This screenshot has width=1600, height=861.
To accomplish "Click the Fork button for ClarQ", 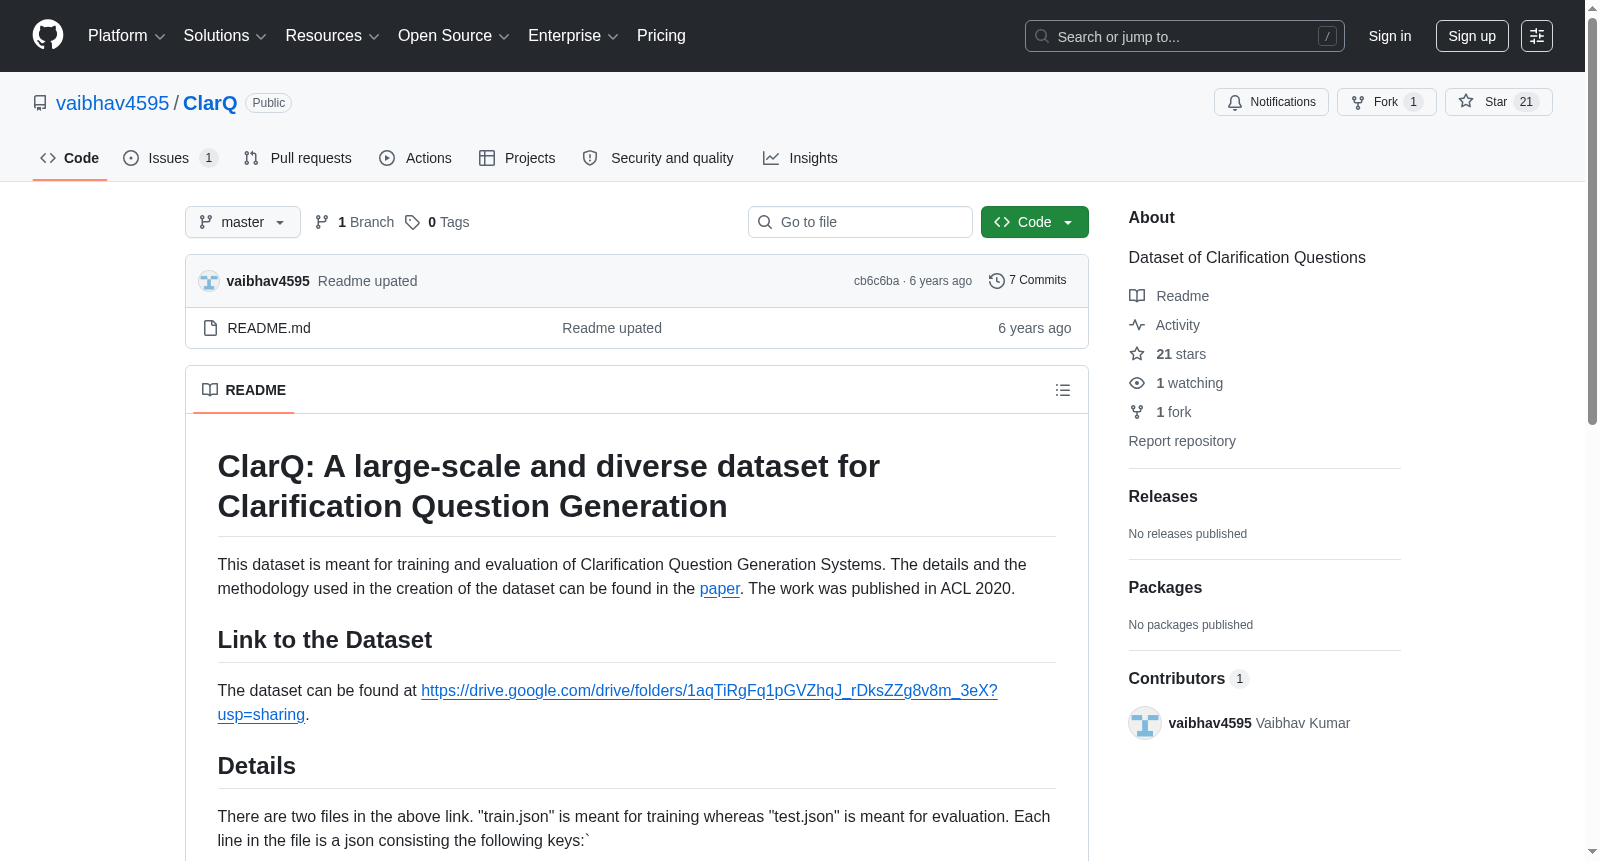I will (x=1386, y=102).
